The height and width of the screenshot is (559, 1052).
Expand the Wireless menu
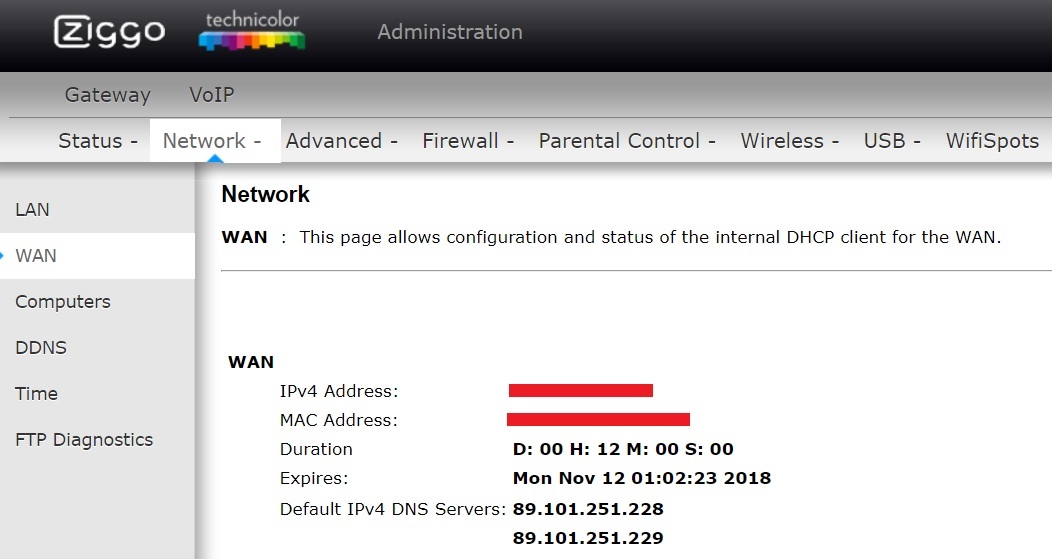pyautogui.click(x=789, y=141)
